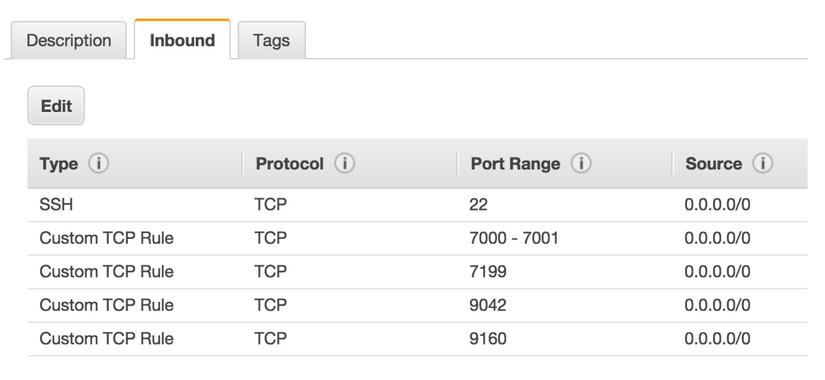Viewport: 825px width, 380px height.
Task: Select the port 7000 - 7001 rule row
Action: [417, 238]
